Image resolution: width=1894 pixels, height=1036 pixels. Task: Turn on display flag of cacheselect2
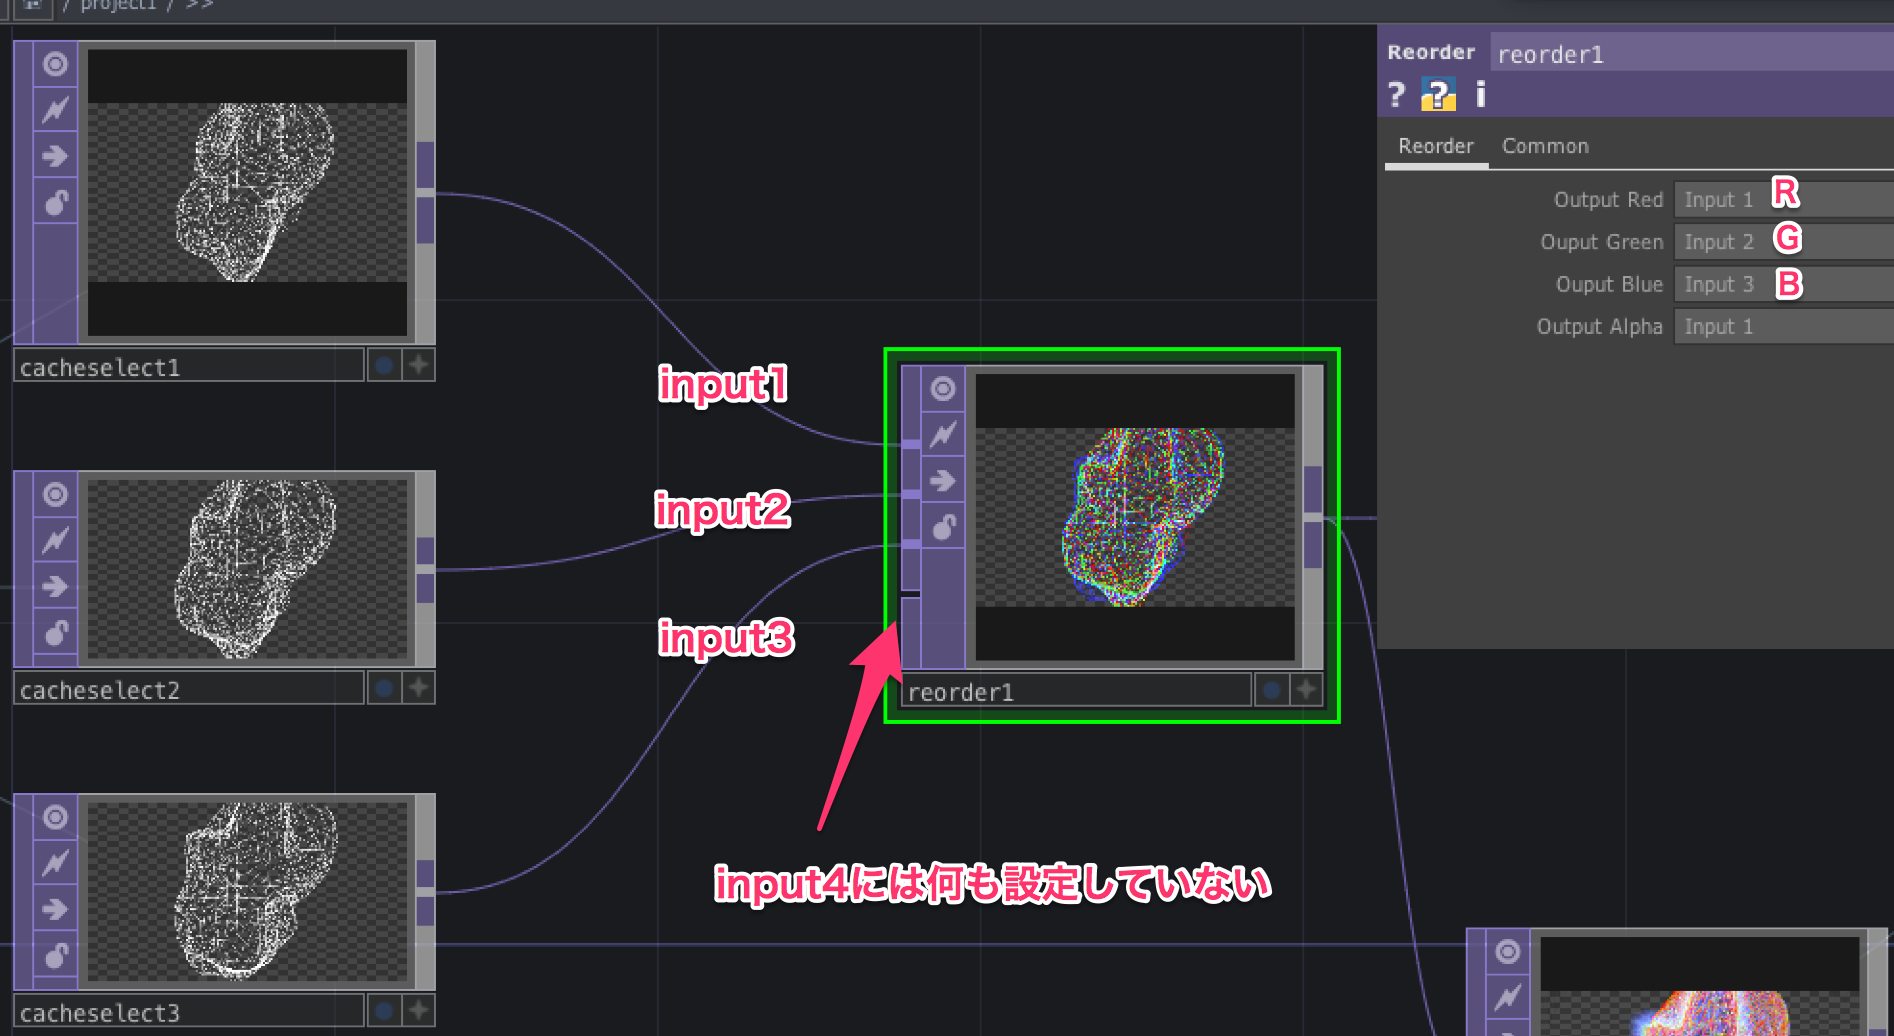[x=384, y=688]
